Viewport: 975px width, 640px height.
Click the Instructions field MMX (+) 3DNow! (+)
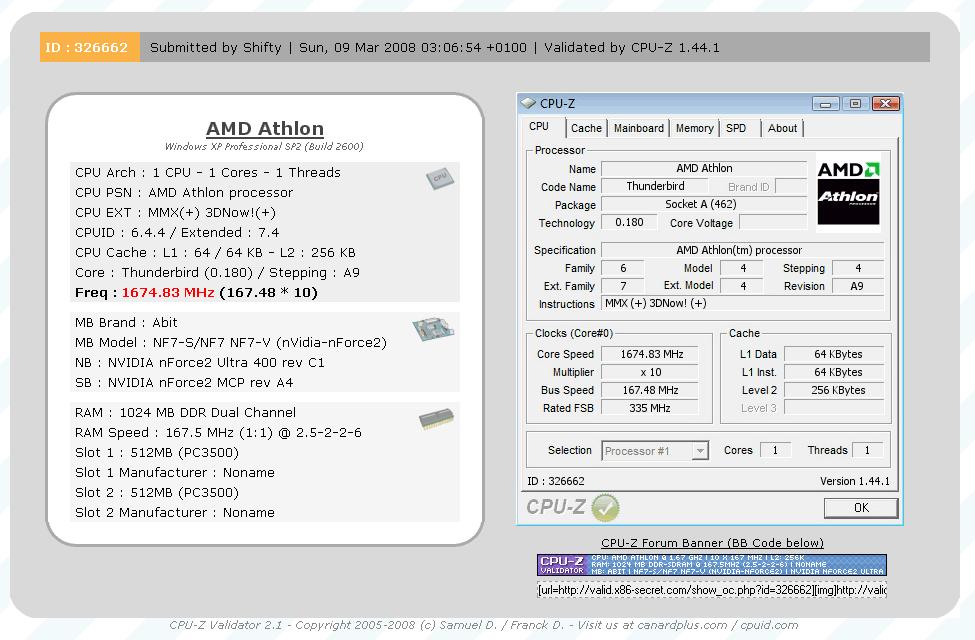743,304
